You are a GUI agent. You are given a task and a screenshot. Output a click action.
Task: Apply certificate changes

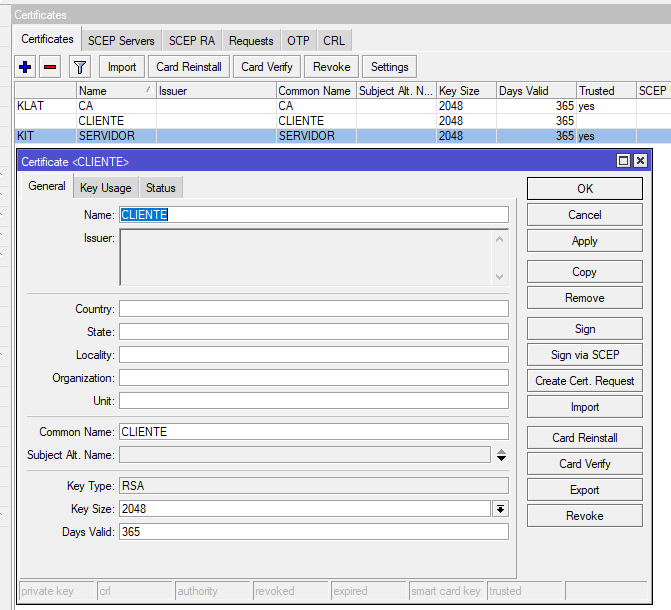pos(585,241)
